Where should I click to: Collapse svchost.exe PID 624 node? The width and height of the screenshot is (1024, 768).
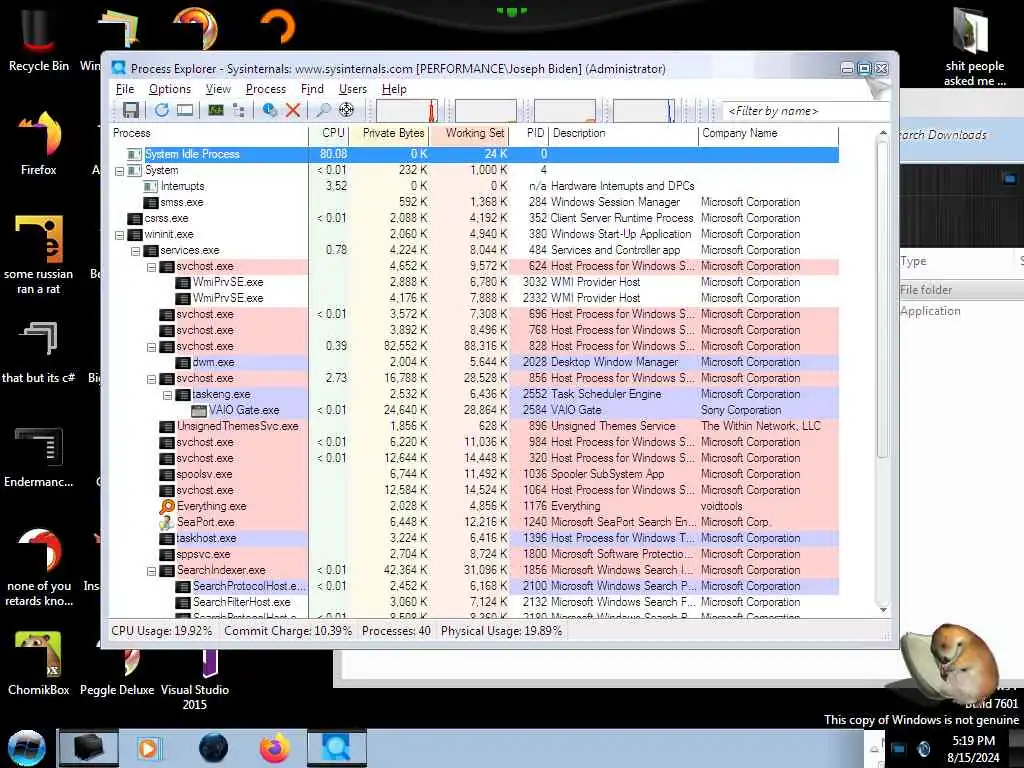click(152, 267)
